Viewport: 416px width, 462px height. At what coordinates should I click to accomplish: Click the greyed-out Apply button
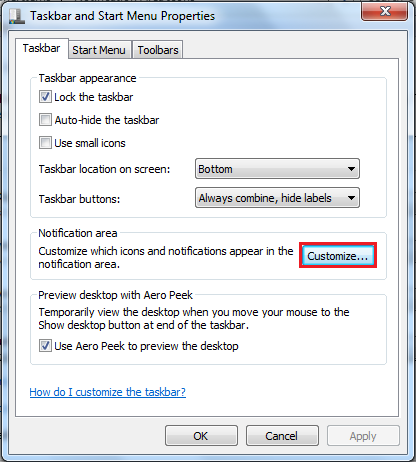363,436
